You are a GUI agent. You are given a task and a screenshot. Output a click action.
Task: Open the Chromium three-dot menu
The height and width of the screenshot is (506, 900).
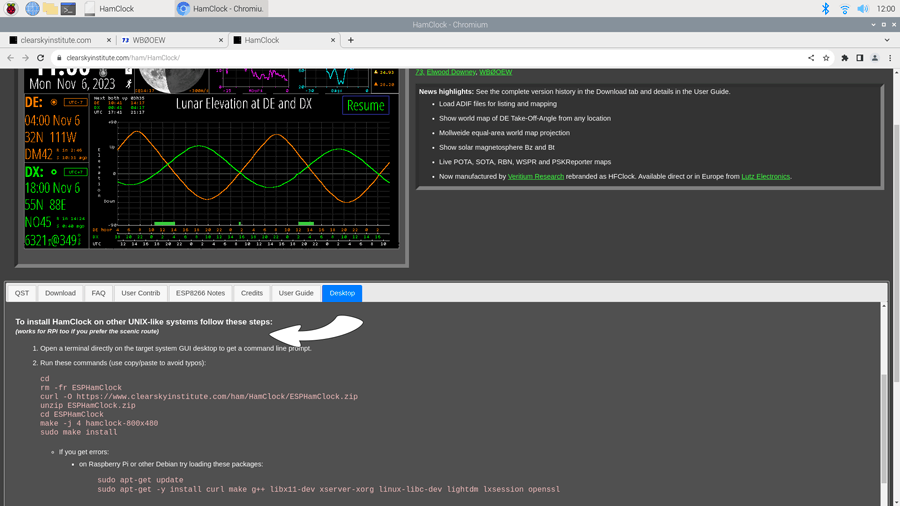click(890, 58)
